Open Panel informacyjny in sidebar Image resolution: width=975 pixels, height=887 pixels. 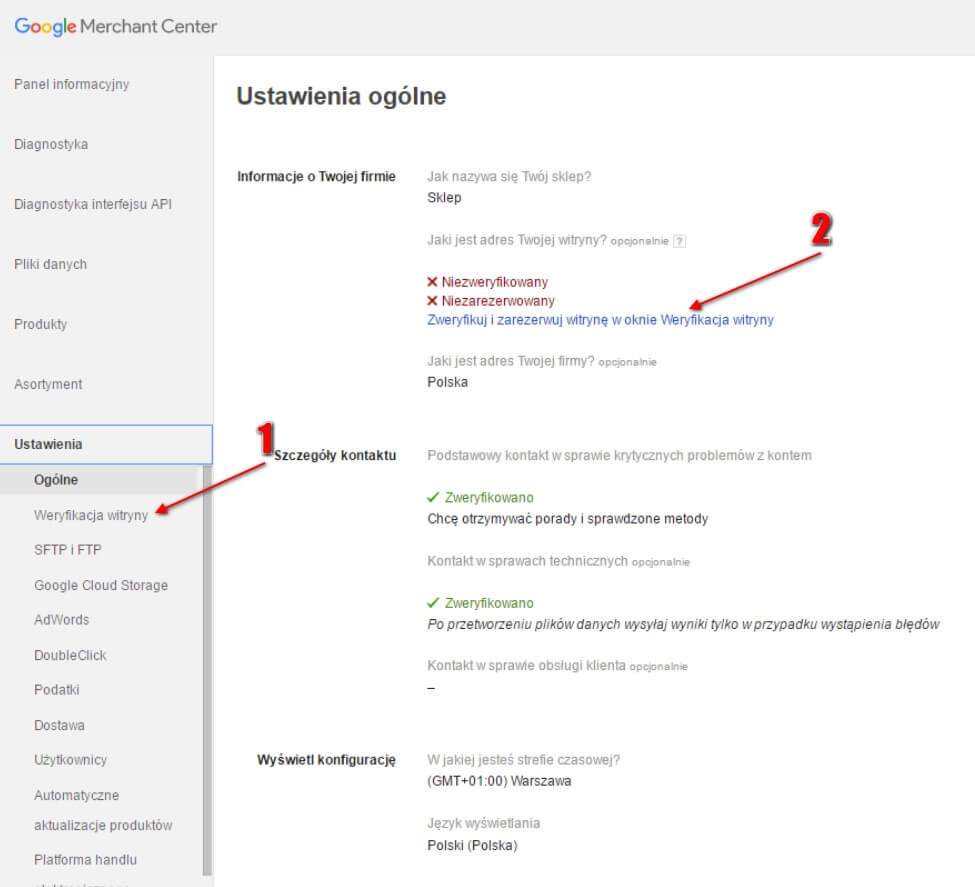click(x=72, y=84)
